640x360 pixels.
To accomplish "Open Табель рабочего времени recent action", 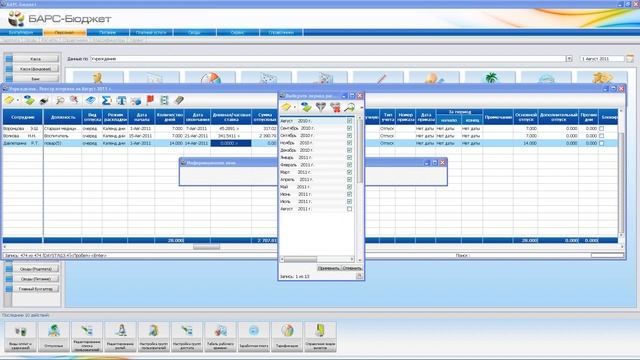I will [220, 336].
